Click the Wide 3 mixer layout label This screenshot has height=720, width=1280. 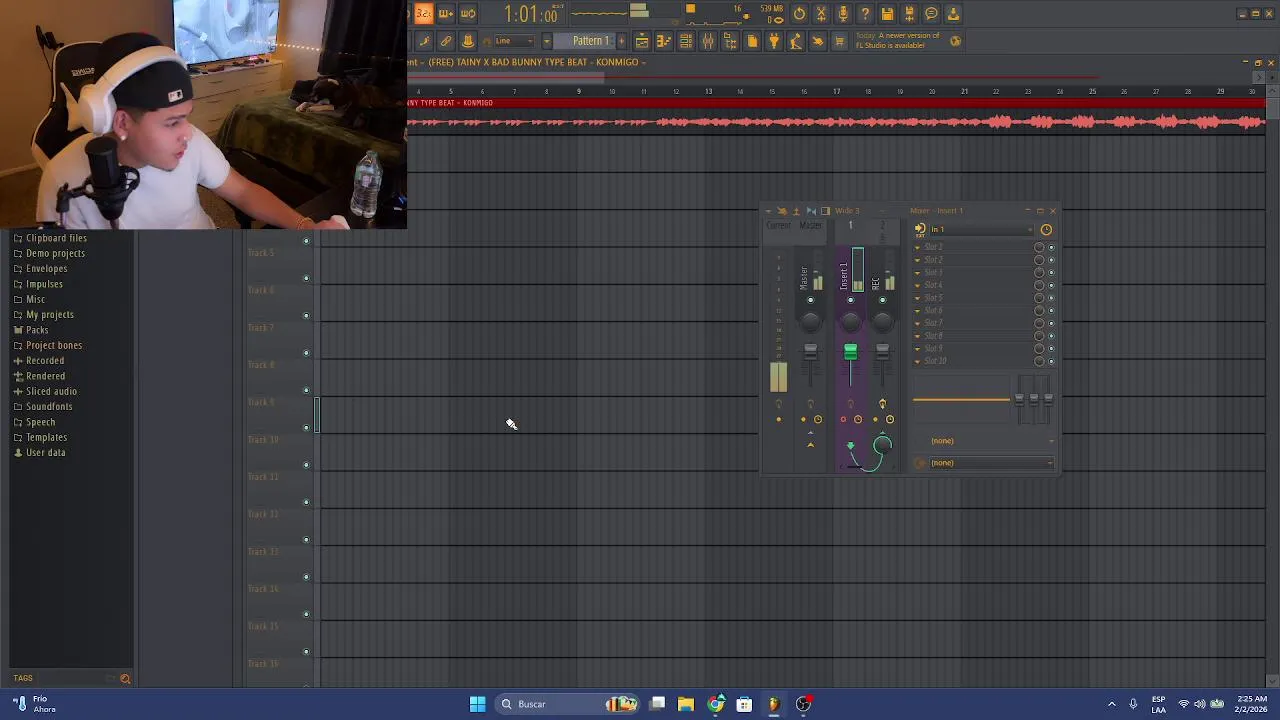[847, 211]
